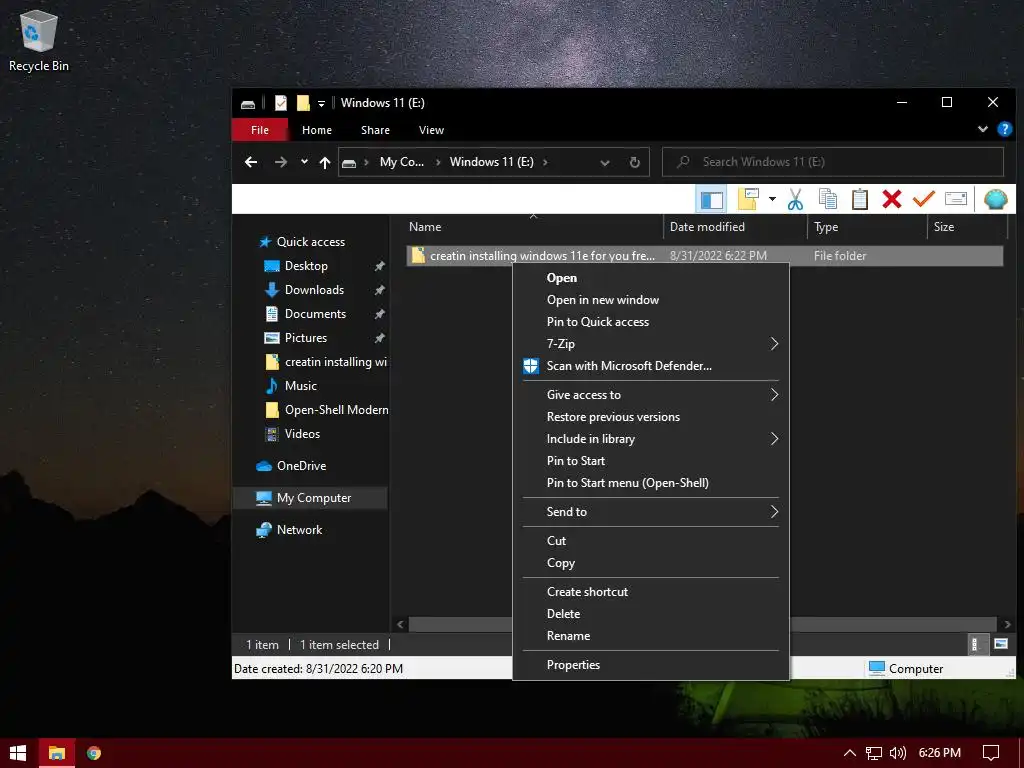
Task: Select Network in the sidebar
Action: 299,530
